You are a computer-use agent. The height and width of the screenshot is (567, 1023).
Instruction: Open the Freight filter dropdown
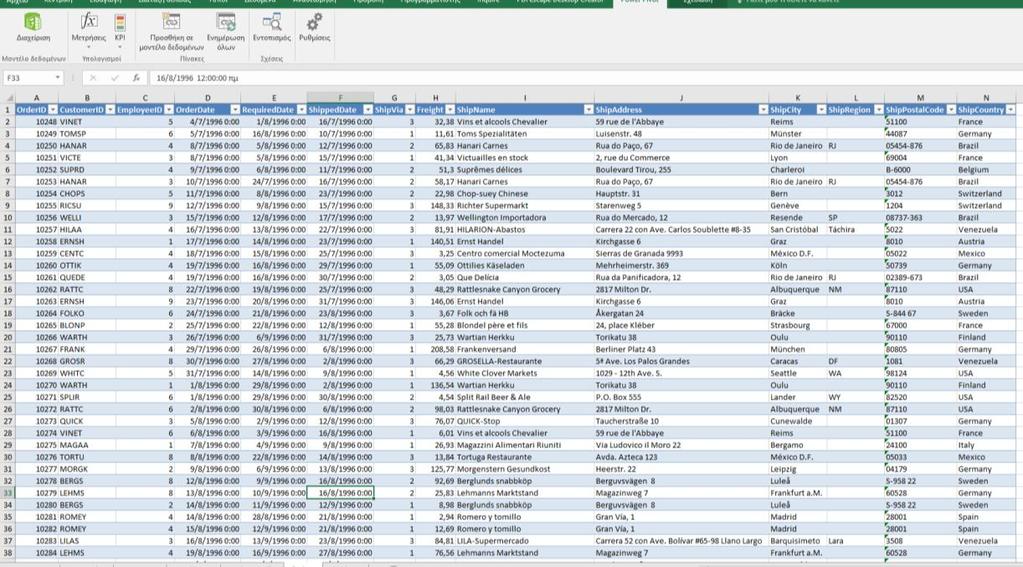click(x=450, y=110)
